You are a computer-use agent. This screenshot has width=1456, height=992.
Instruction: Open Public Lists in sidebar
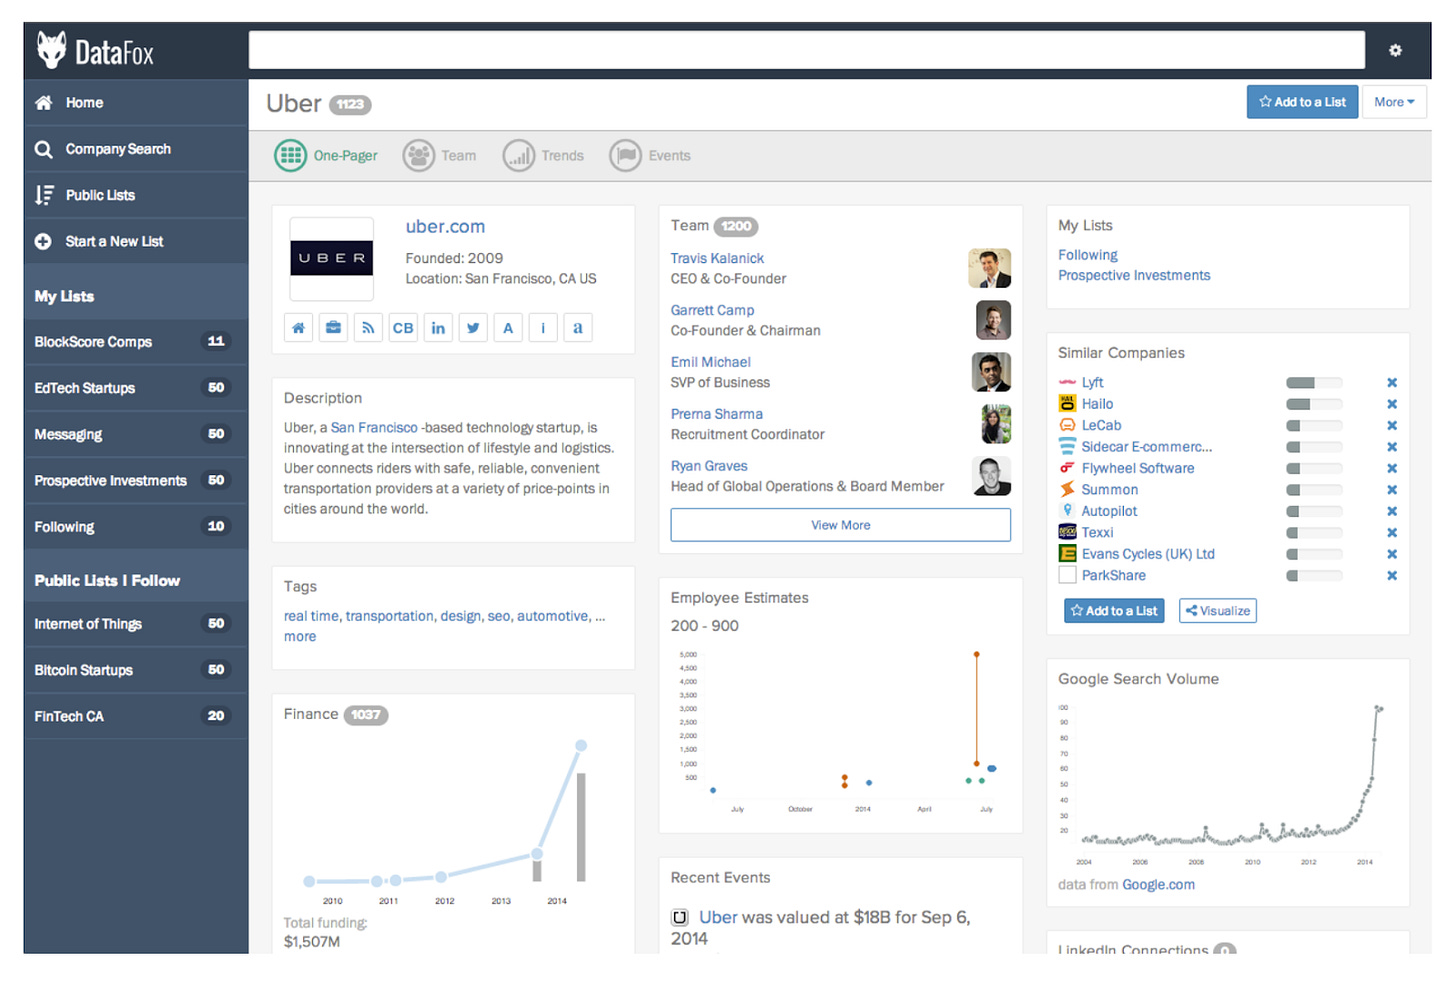(x=136, y=195)
